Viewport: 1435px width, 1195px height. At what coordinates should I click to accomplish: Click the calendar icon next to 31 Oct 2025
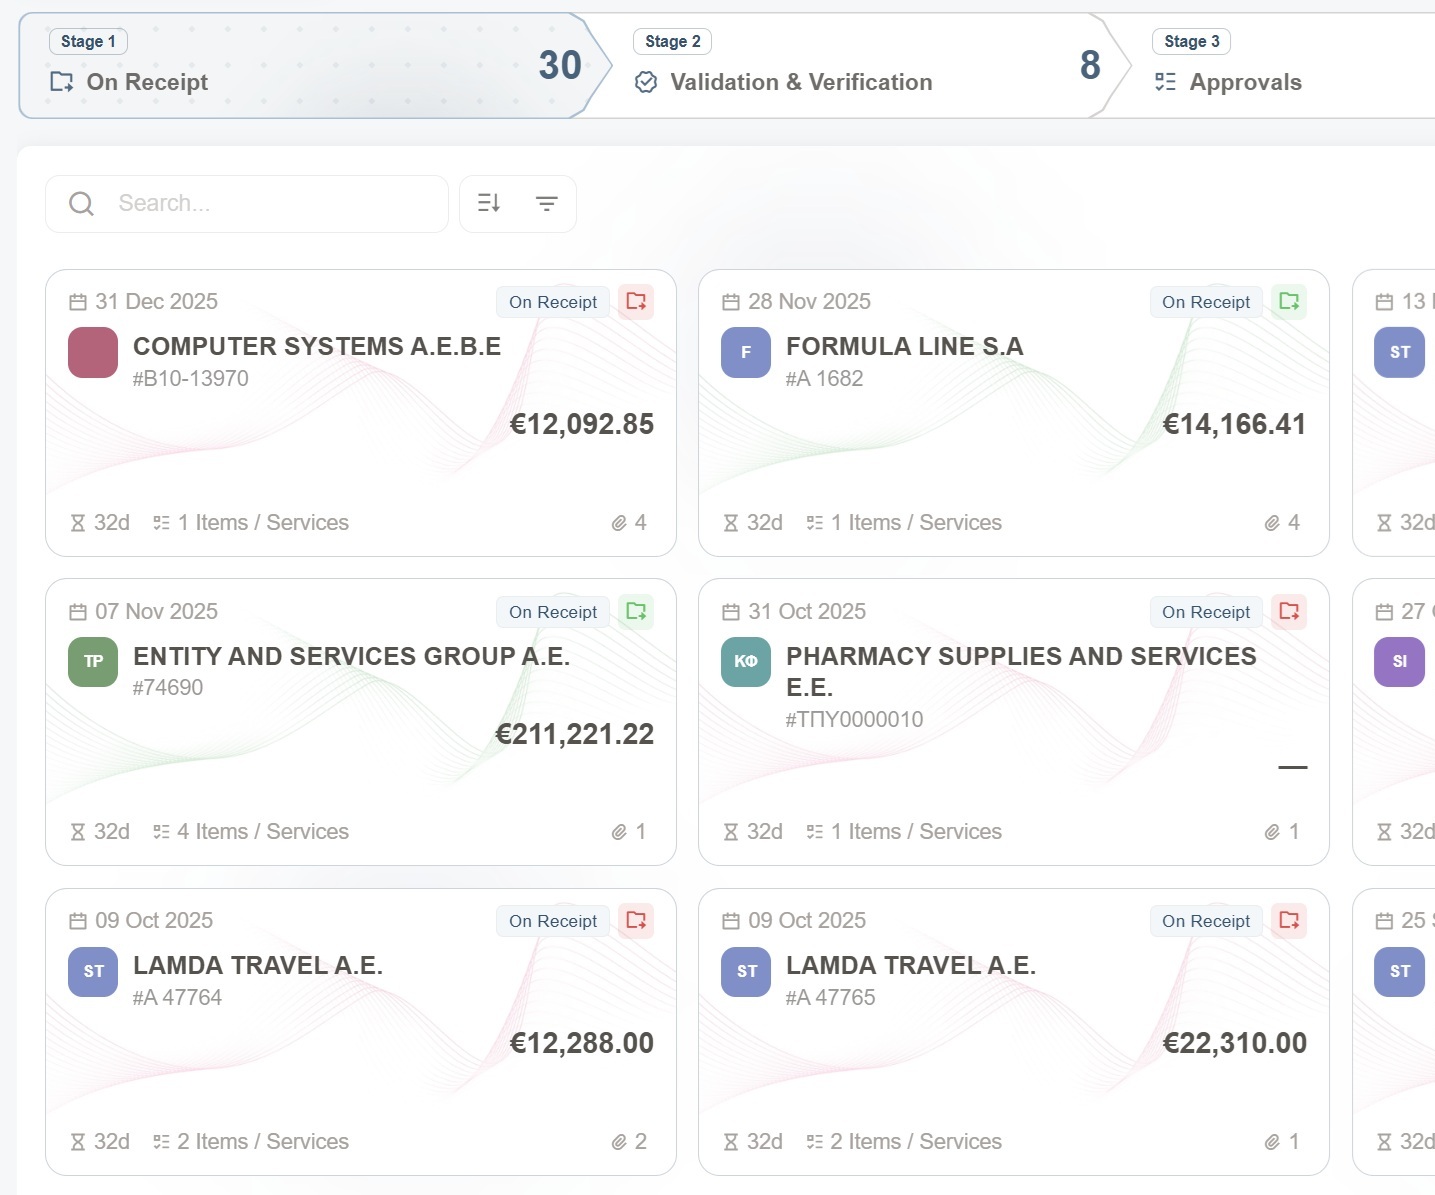[x=731, y=612]
